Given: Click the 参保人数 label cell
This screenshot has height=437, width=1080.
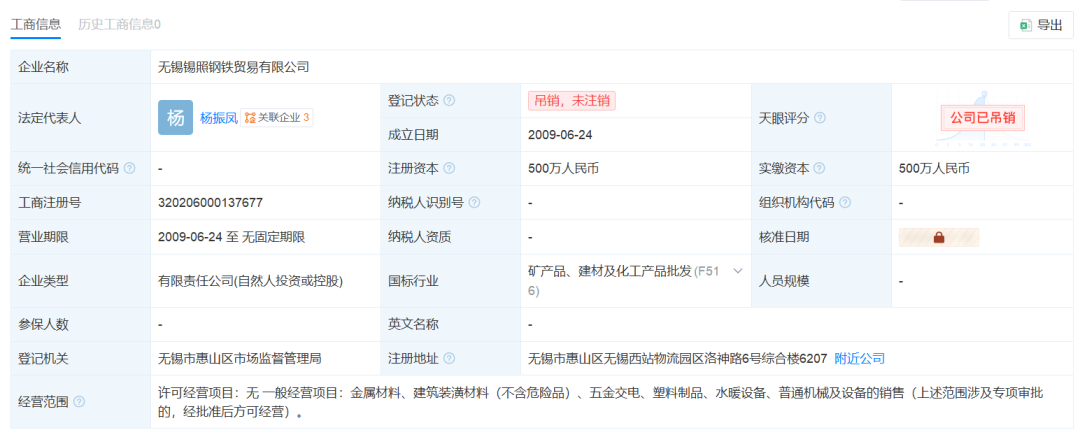Looking at the screenshot, I should [x=81, y=324].
